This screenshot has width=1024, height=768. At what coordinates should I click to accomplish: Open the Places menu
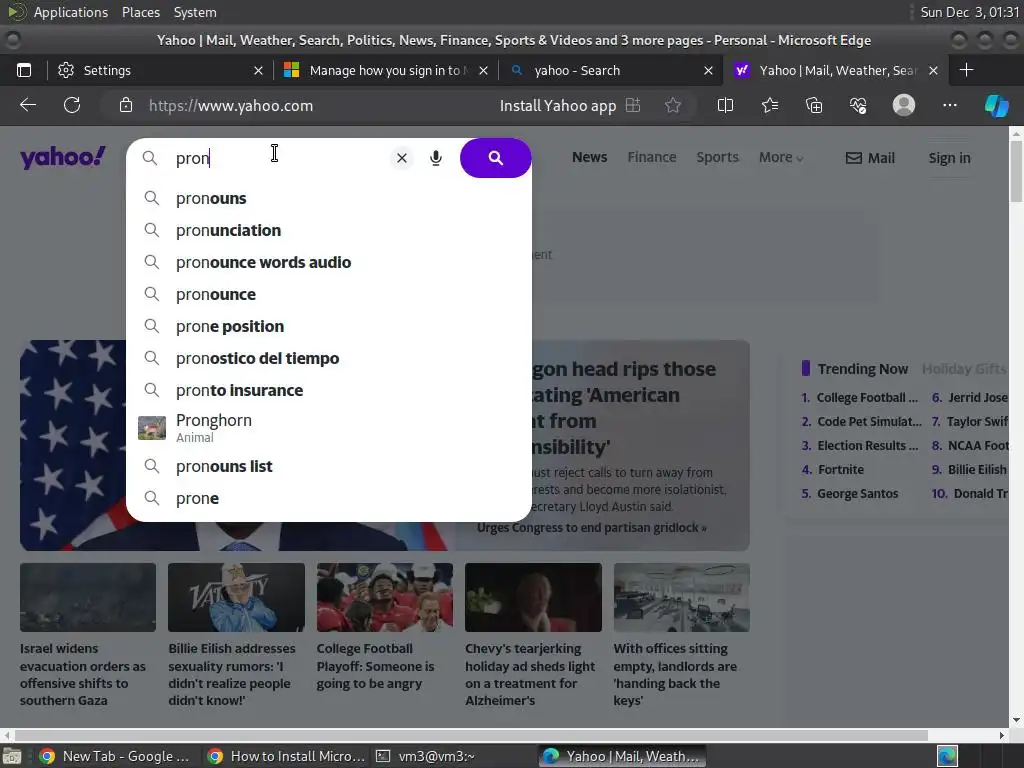pos(140,12)
